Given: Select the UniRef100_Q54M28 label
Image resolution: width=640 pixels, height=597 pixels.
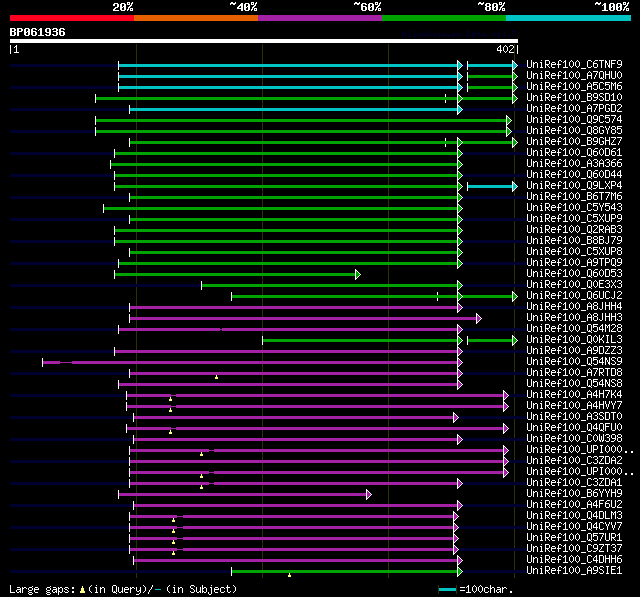Looking at the screenshot, I should point(574,329).
